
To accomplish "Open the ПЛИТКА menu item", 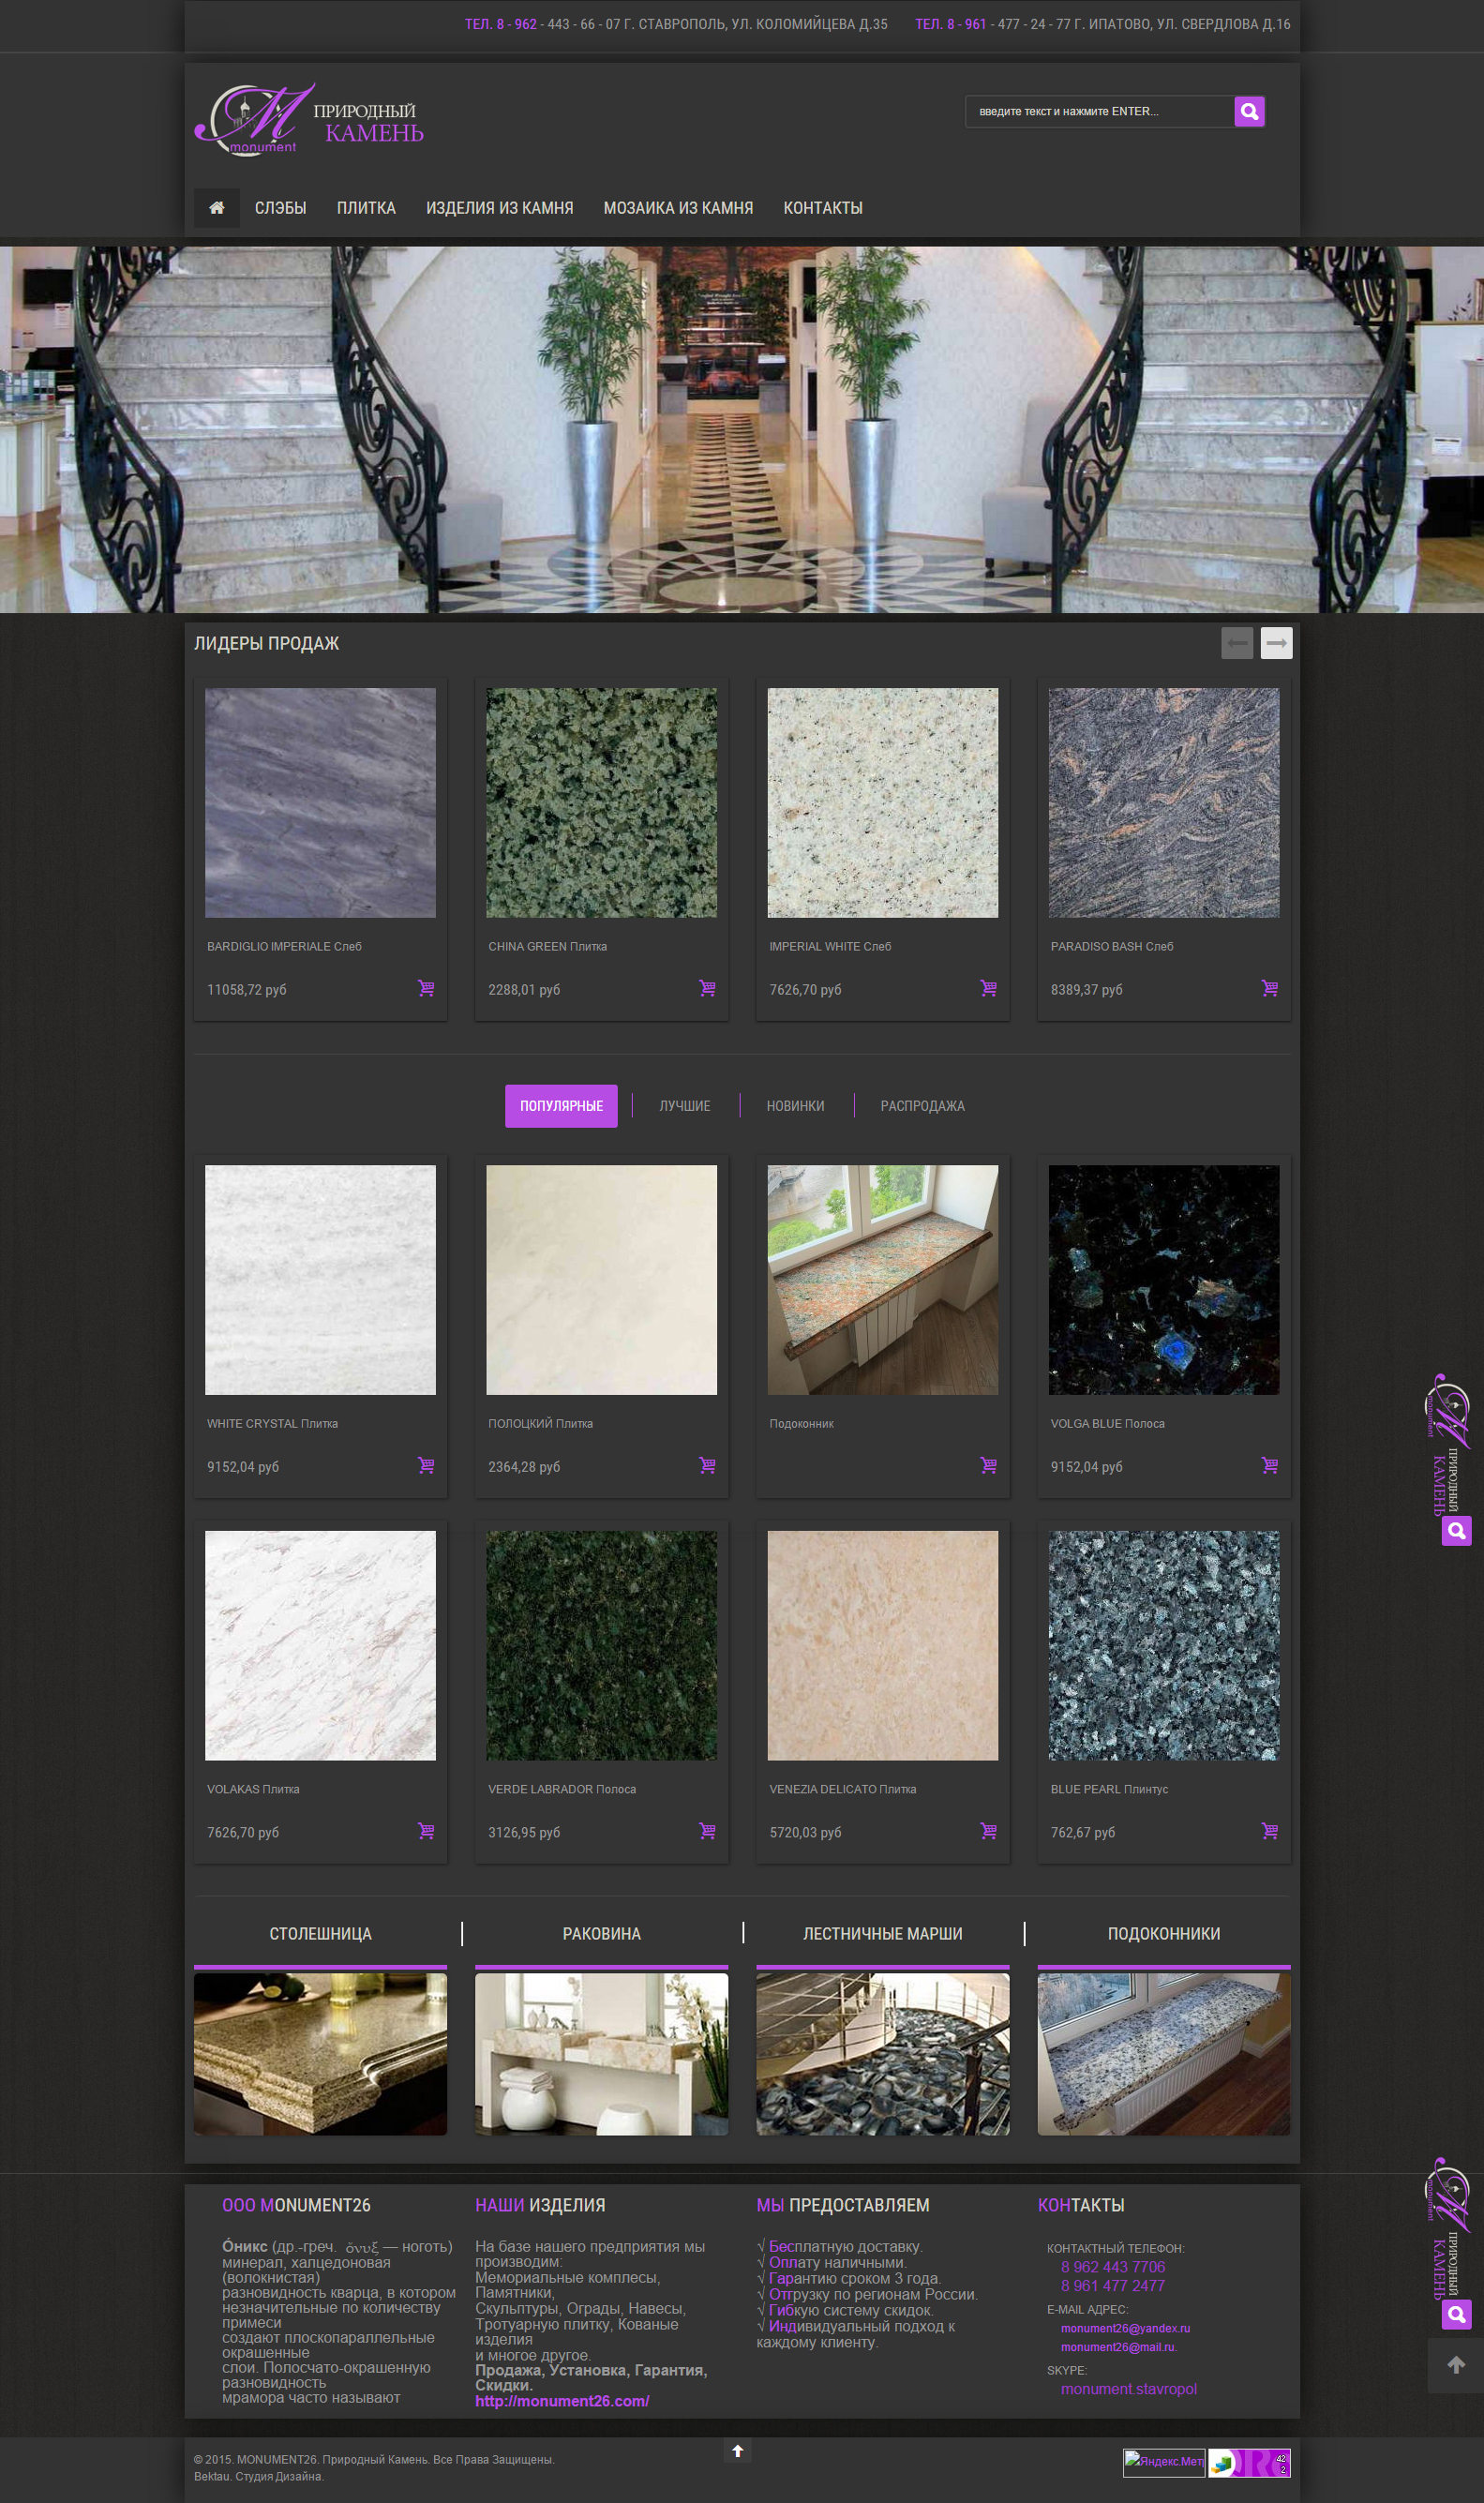I will [x=366, y=208].
